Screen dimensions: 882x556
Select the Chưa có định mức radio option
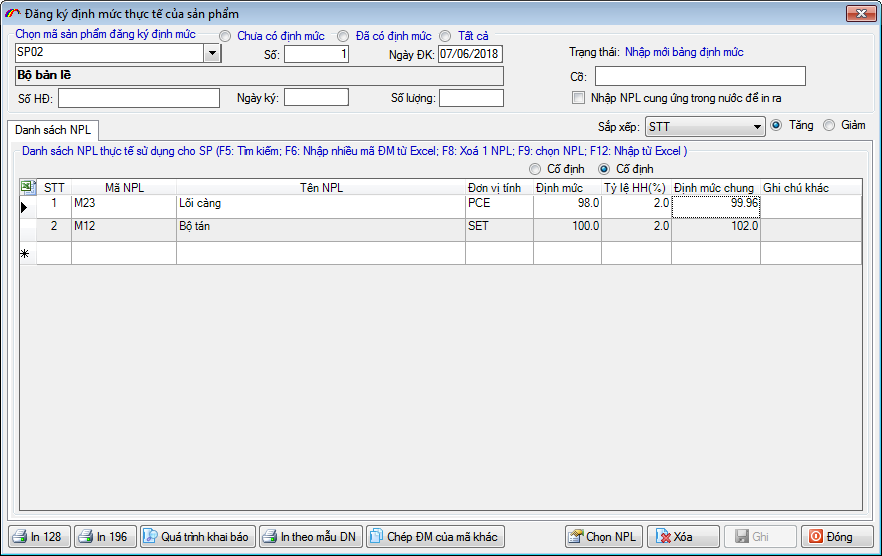[225, 36]
